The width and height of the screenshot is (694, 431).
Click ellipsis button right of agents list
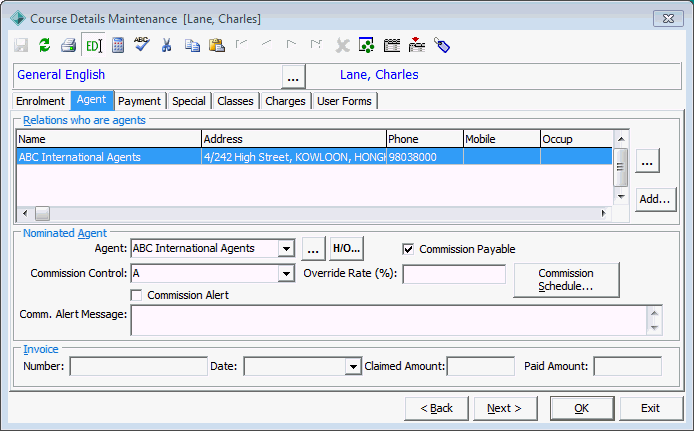[648, 161]
